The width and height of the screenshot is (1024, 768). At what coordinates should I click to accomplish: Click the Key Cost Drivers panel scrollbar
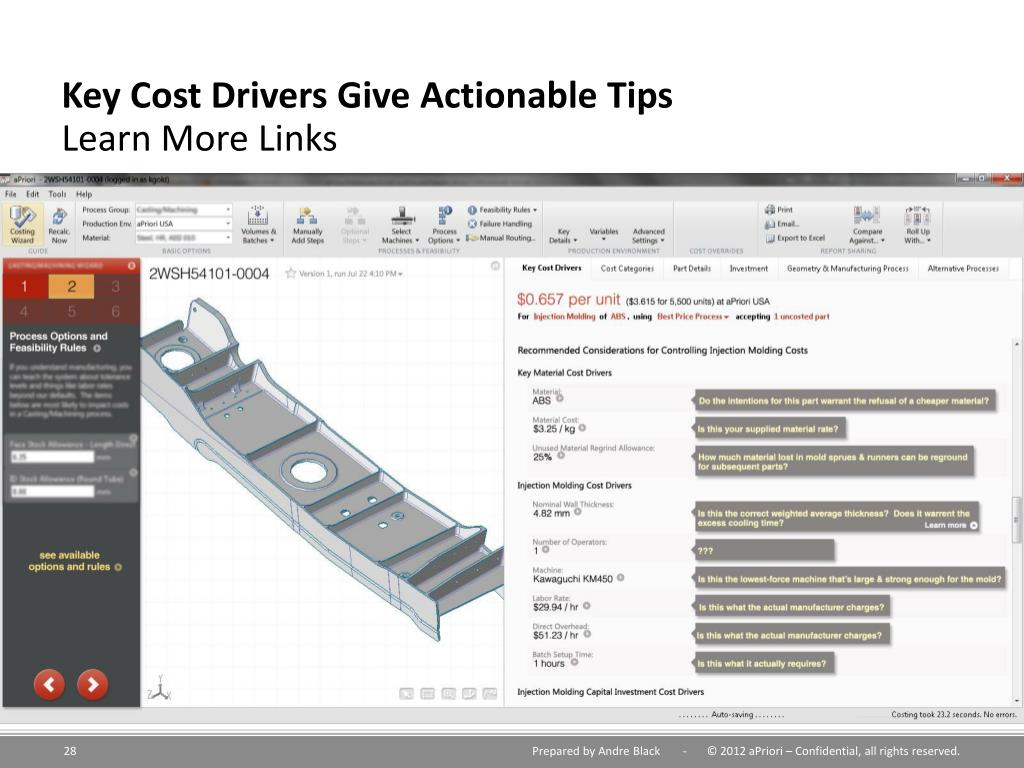(1016, 519)
